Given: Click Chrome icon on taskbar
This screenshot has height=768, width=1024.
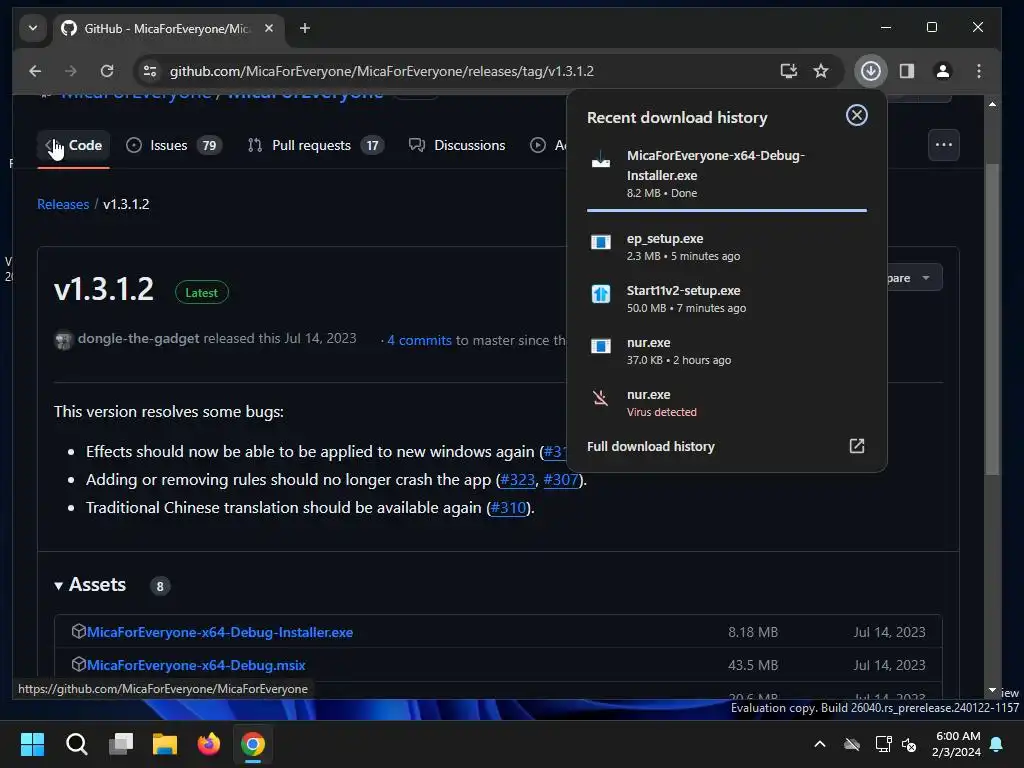Looking at the screenshot, I should pos(253,744).
